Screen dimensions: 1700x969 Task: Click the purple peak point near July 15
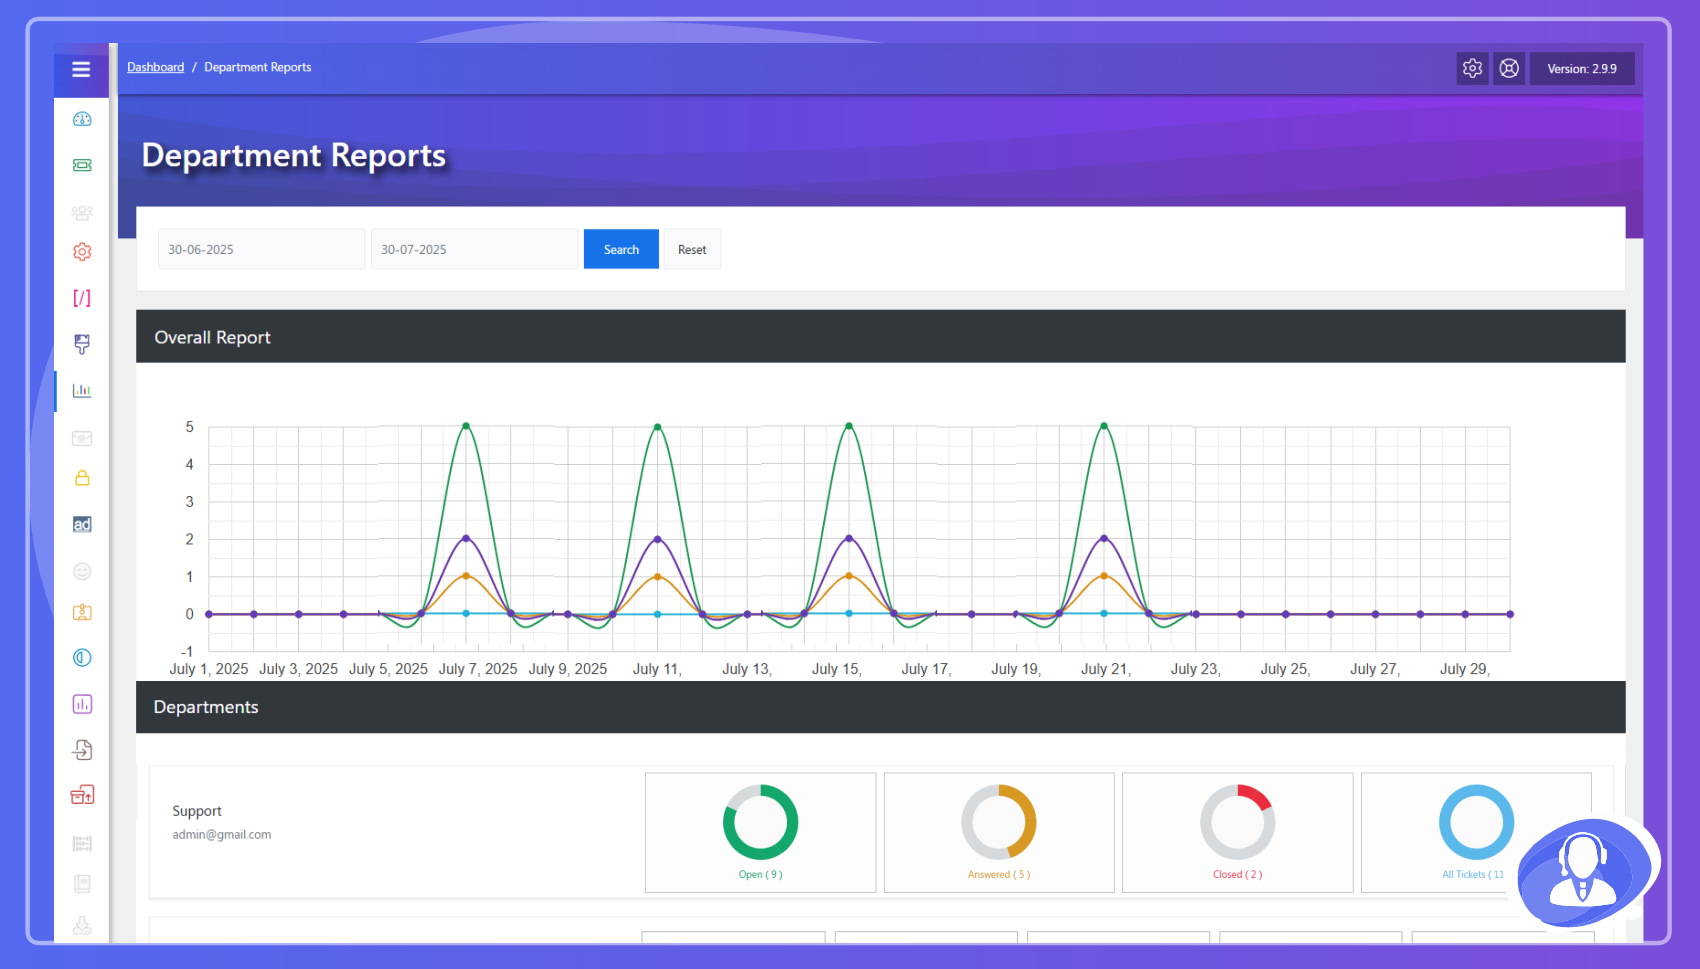point(849,538)
